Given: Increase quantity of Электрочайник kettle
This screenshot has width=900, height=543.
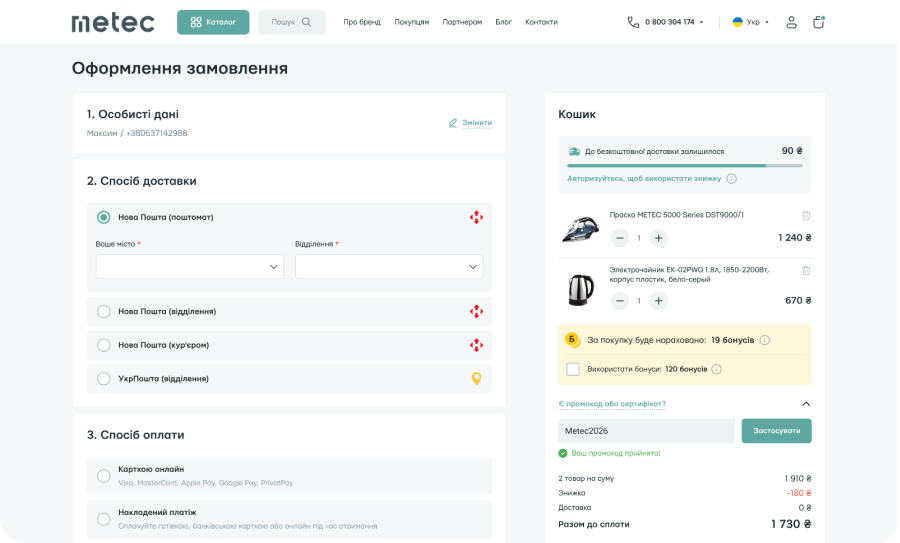Looking at the screenshot, I should pos(658,300).
